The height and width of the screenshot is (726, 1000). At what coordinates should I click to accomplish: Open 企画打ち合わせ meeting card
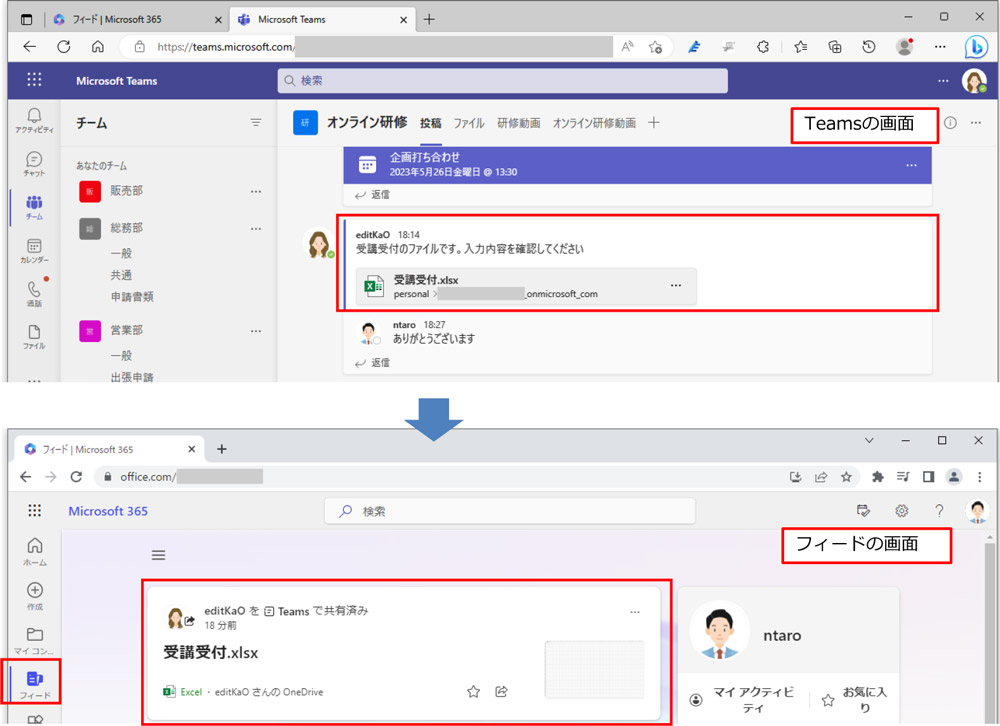click(x=637, y=165)
